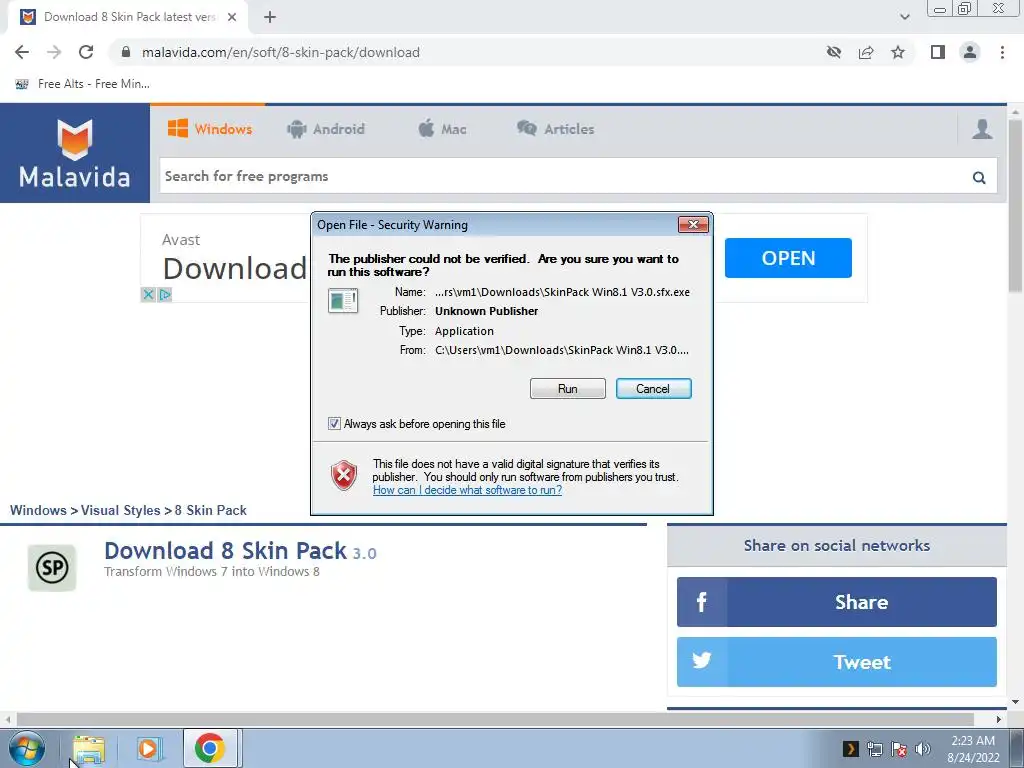This screenshot has width=1024, height=768.
Task: Click the AdChoices triangle icon
Action: pos(165,295)
